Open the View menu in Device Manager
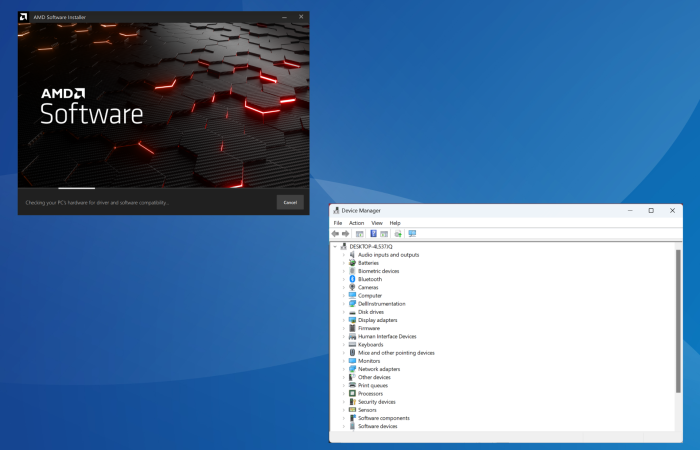Screen dimensions: 700x450 pos(377,223)
